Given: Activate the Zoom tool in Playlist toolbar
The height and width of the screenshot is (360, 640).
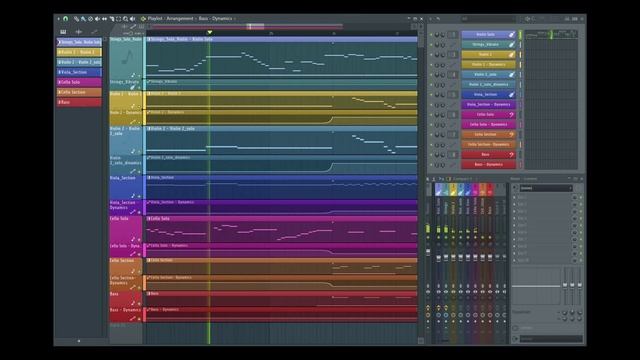Looking at the screenshot, I should click(x=126, y=19).
